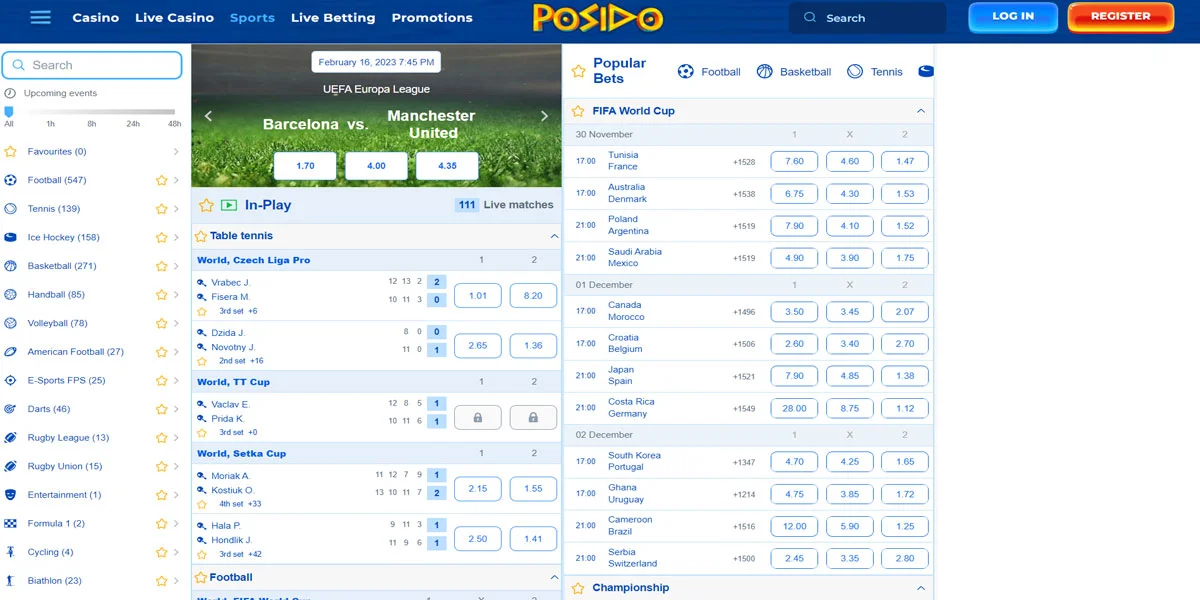Screen dimensions: 1200x600
Task: Collapse the Table tennis section
Action: 554,236
